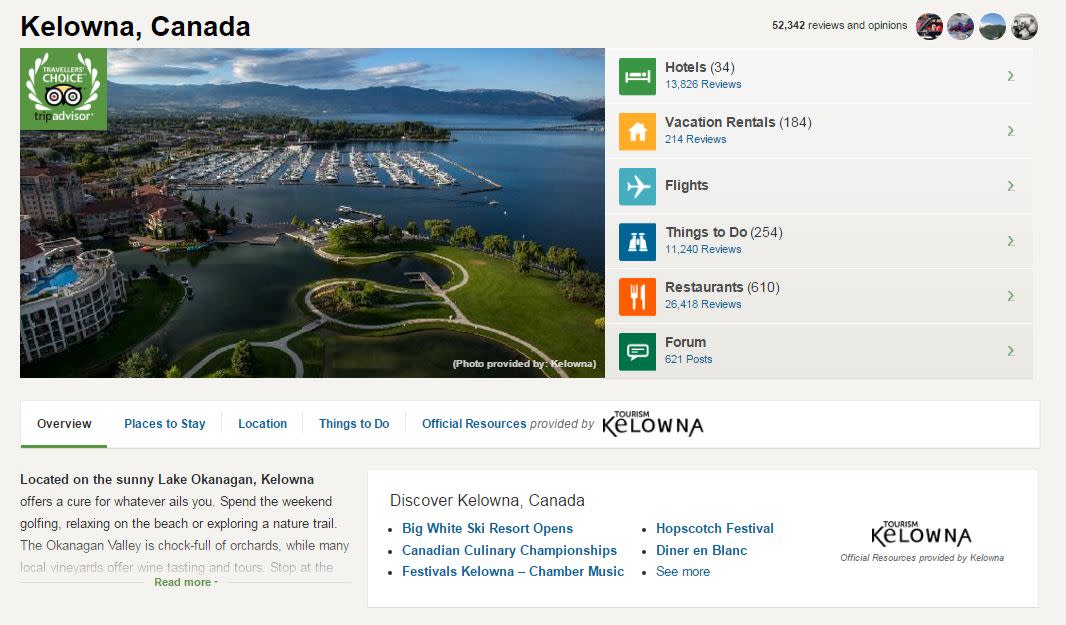Open Hopscotch Festival link
1066x625 pixels.
(x=715, y=528)
